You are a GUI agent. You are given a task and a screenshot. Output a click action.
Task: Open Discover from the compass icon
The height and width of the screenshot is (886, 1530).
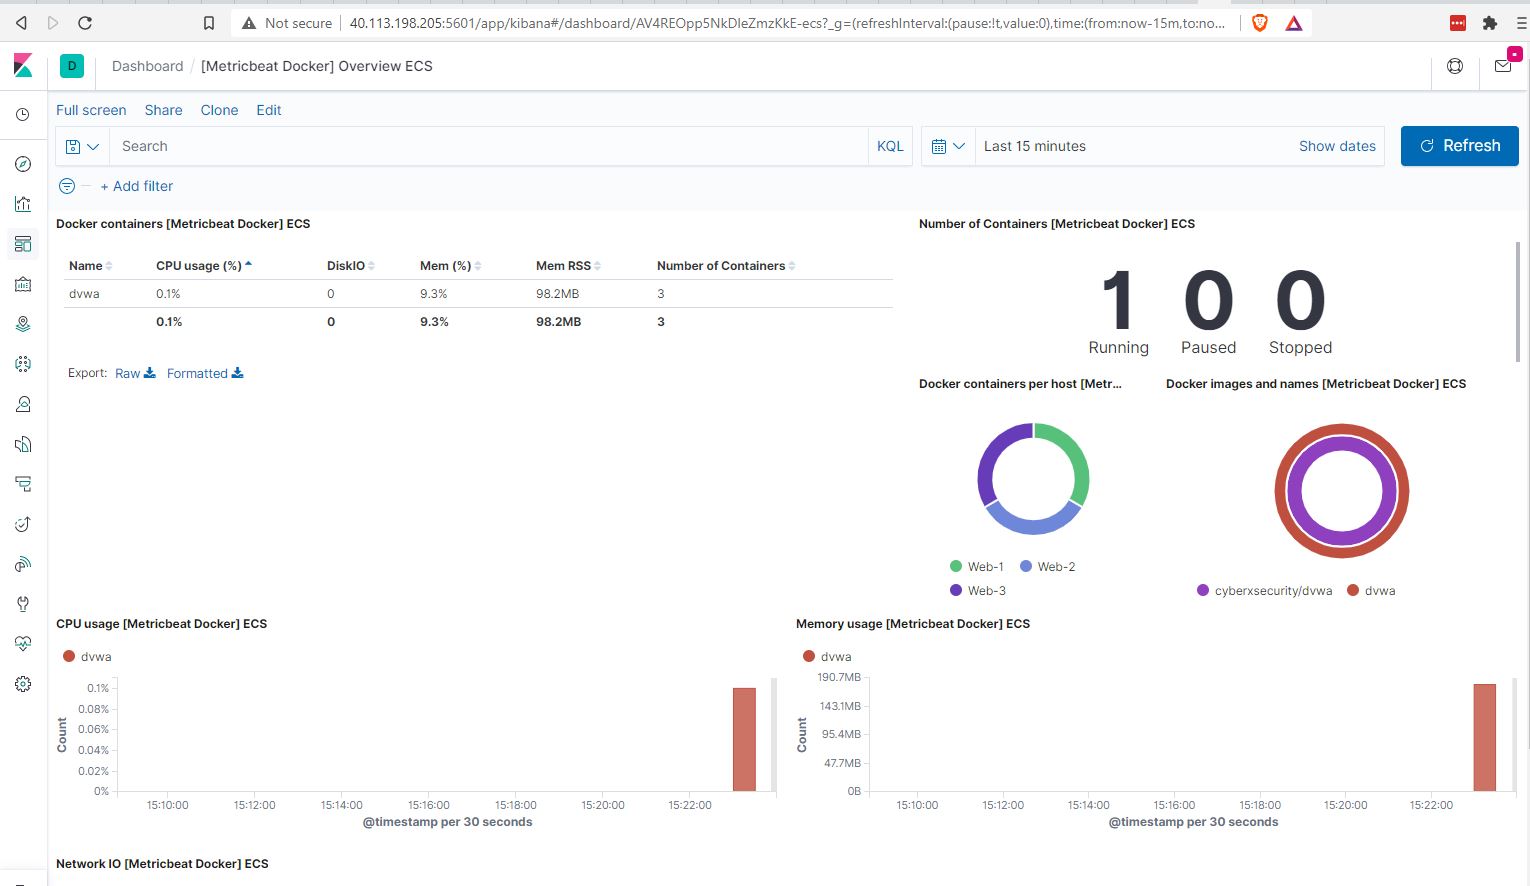tap(23, 164)
